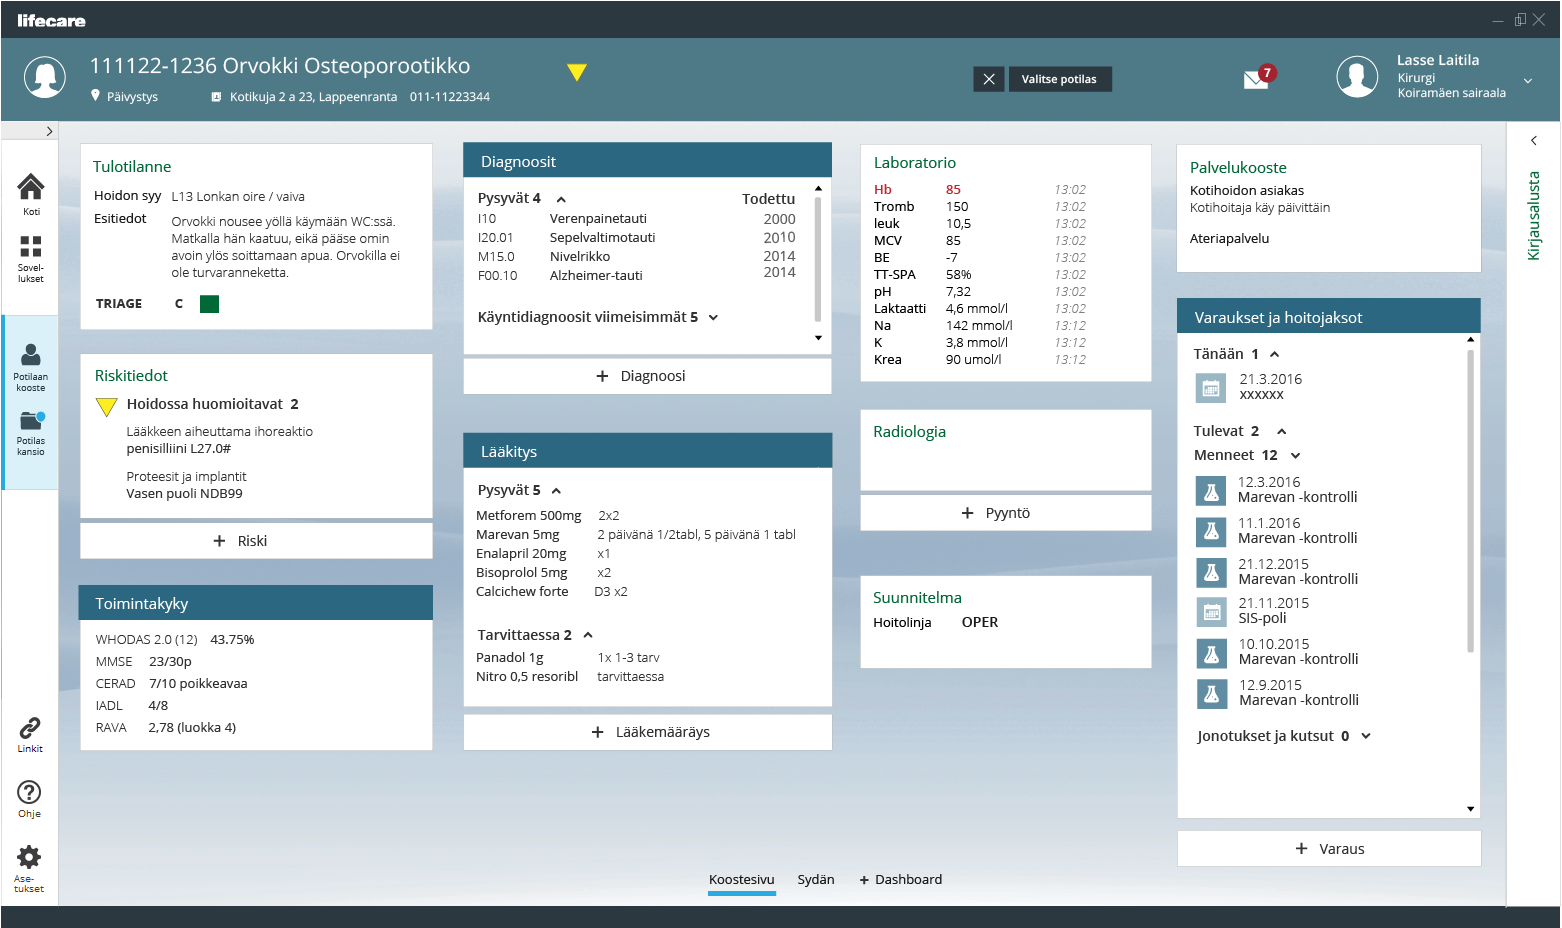Add a new Dashboard tab
Viewport: 1562px width, 928px height.
tap(900, 880)
